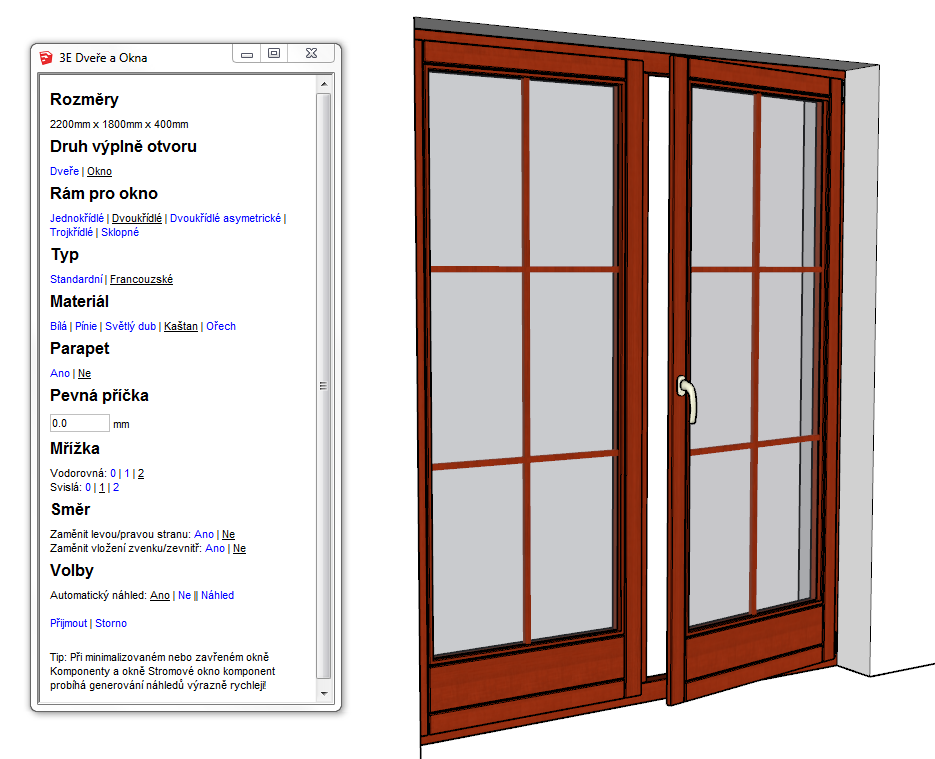Enable Parapet by clicking Ano

tap(60, 373)
